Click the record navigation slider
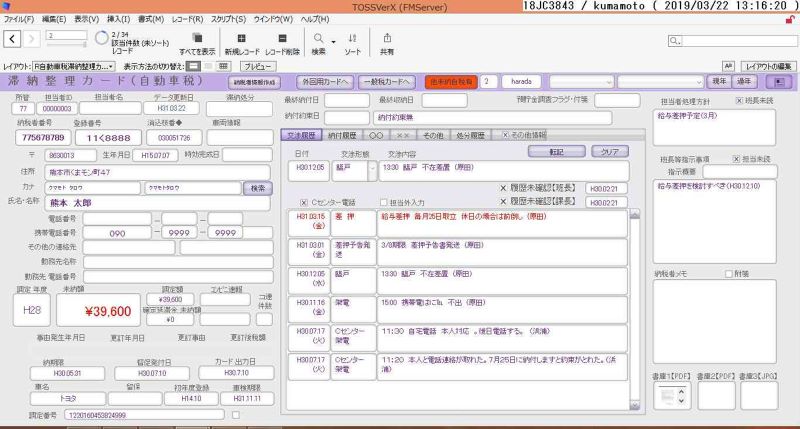Viewport: 800px width, 429px height. (66, 45)
